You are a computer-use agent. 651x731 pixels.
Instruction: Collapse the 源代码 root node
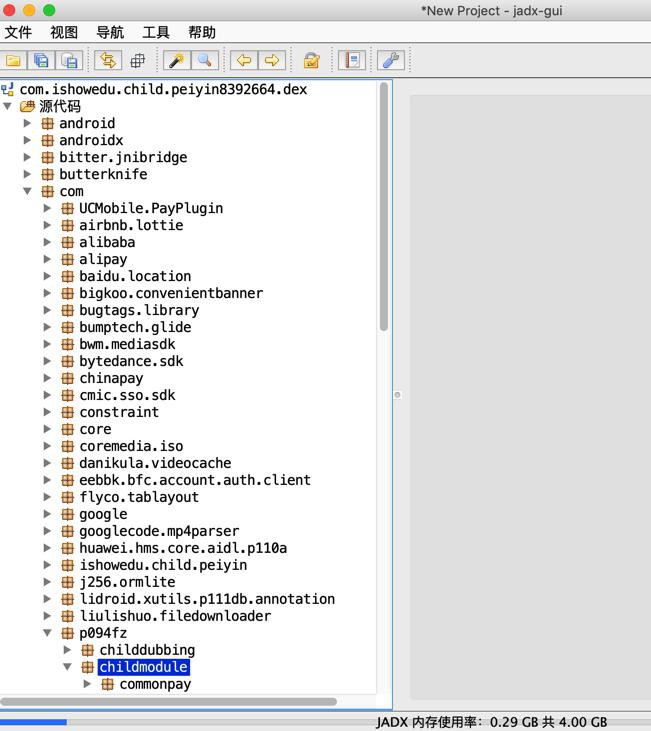pyautogui.click(x=7, y=106)
